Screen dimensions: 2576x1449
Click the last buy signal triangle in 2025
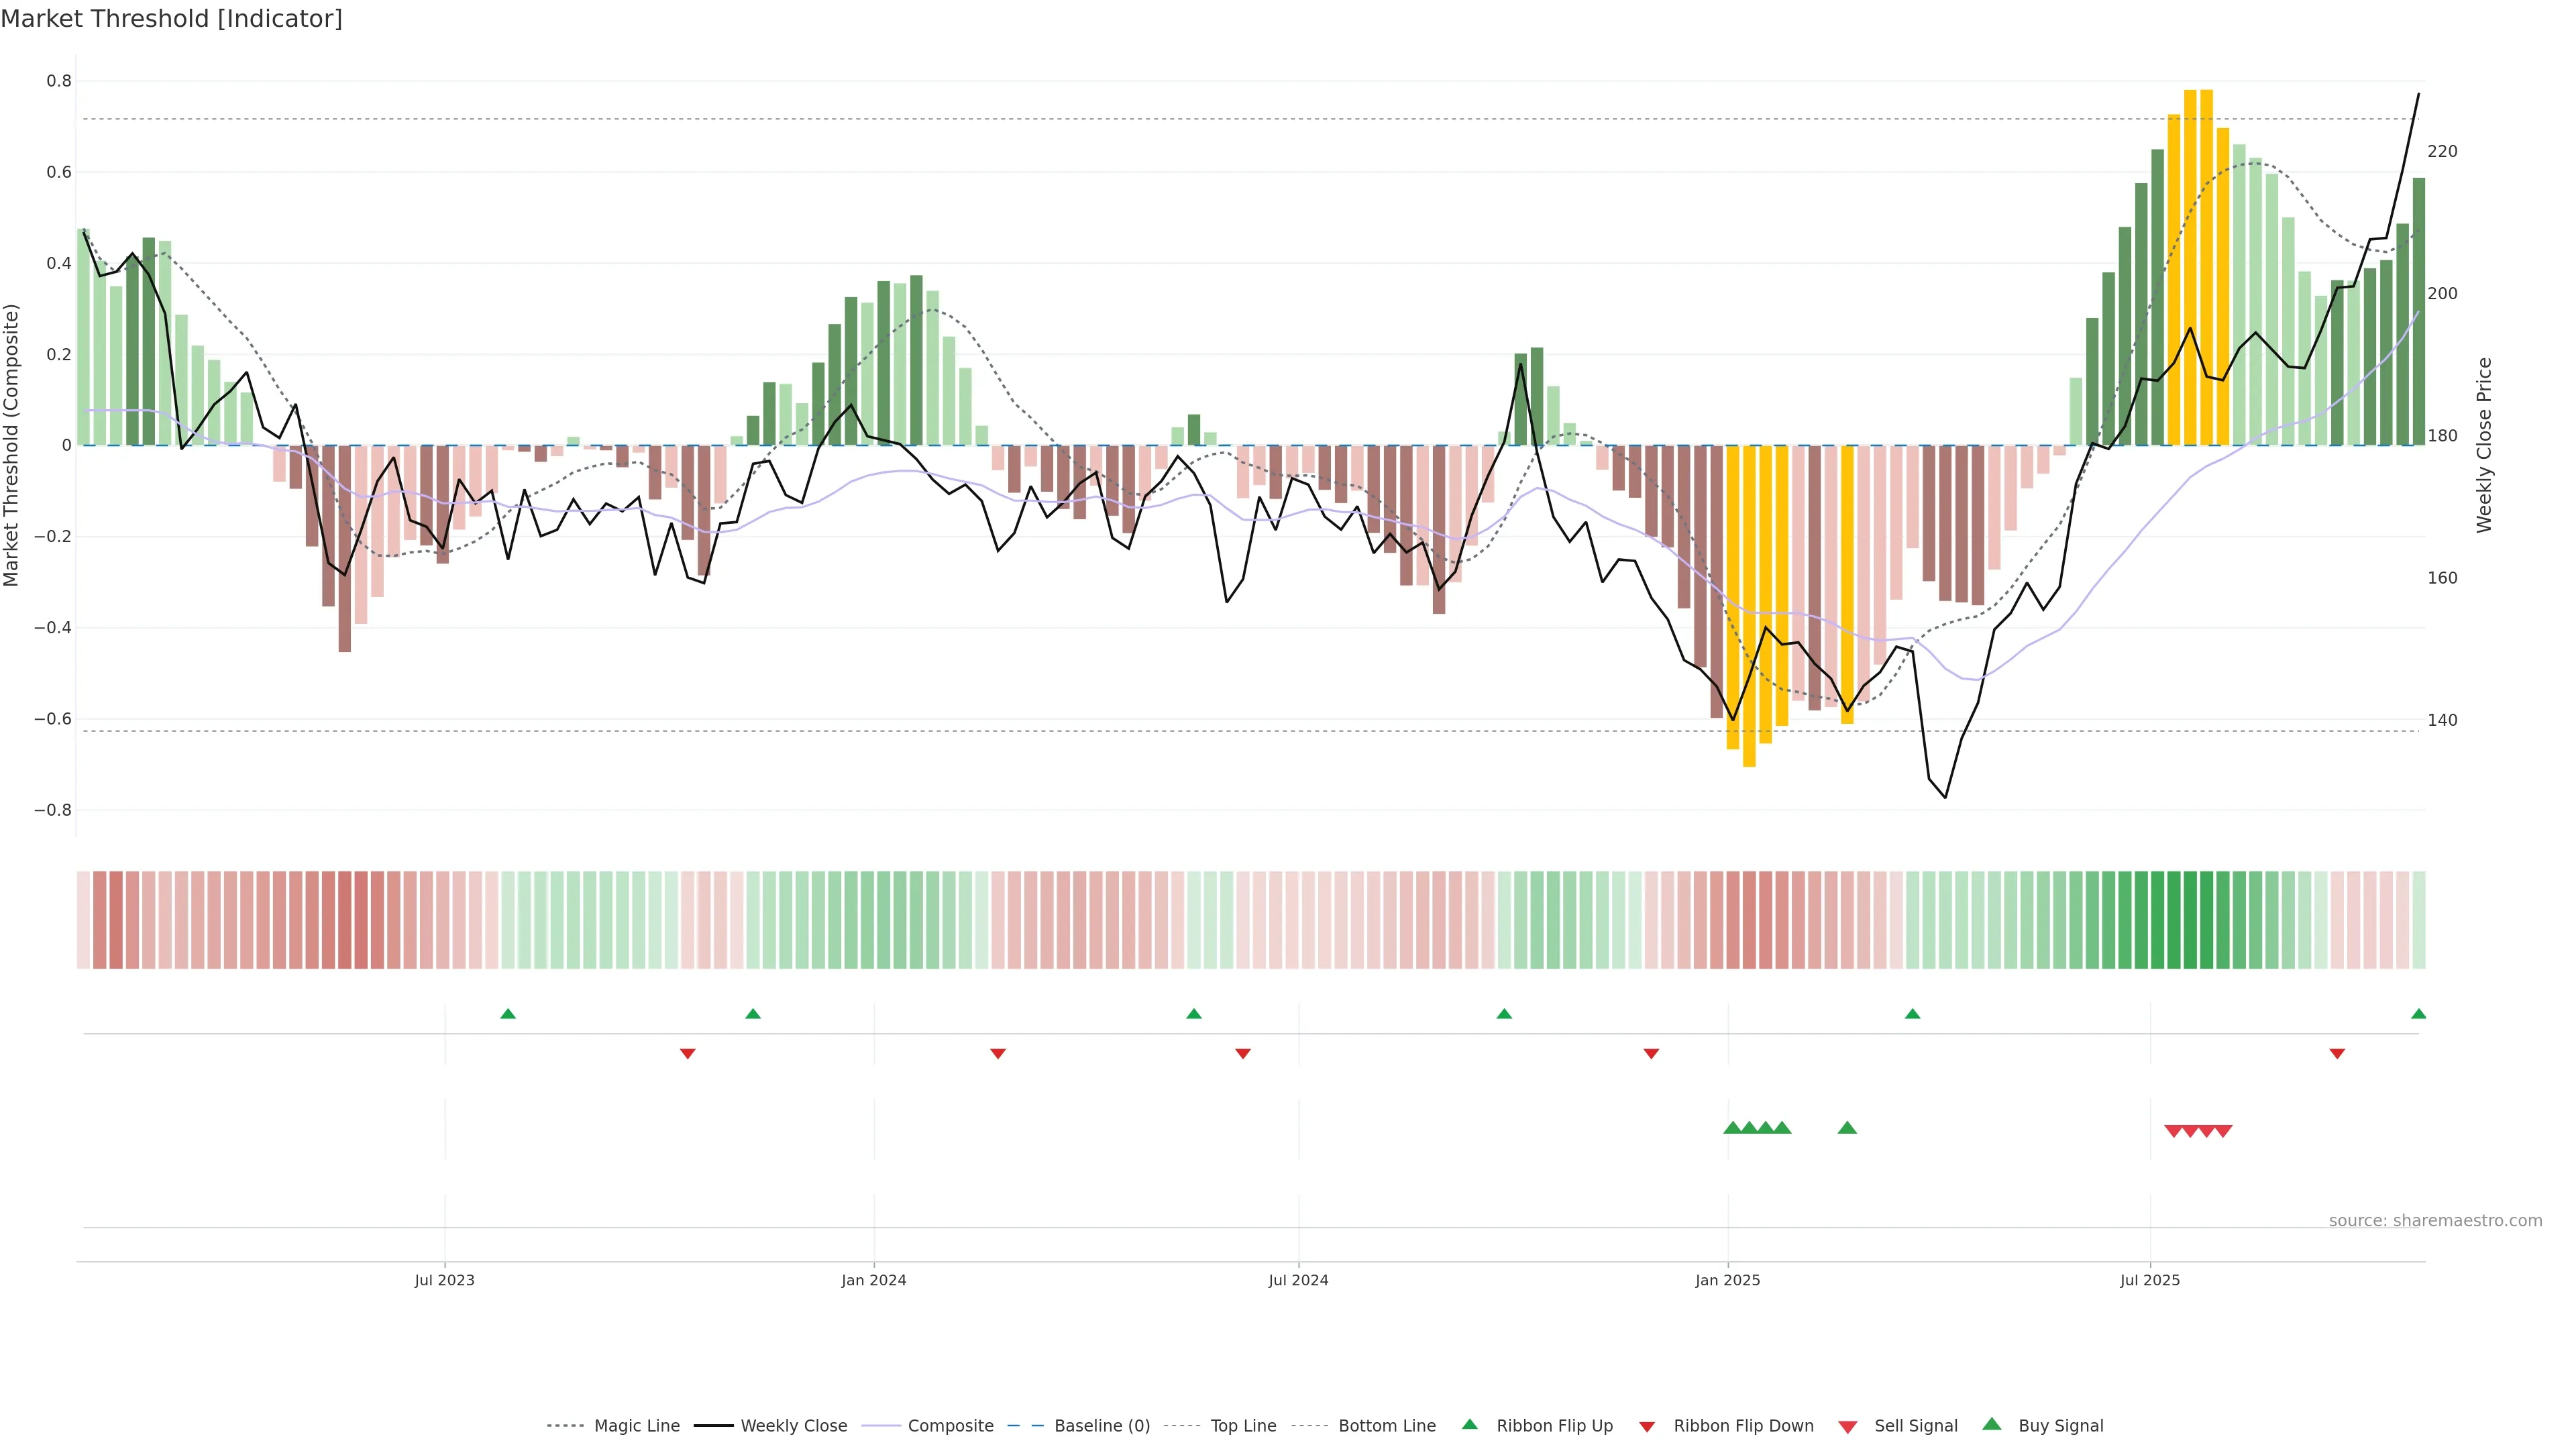click(x=1847, y=1128)
